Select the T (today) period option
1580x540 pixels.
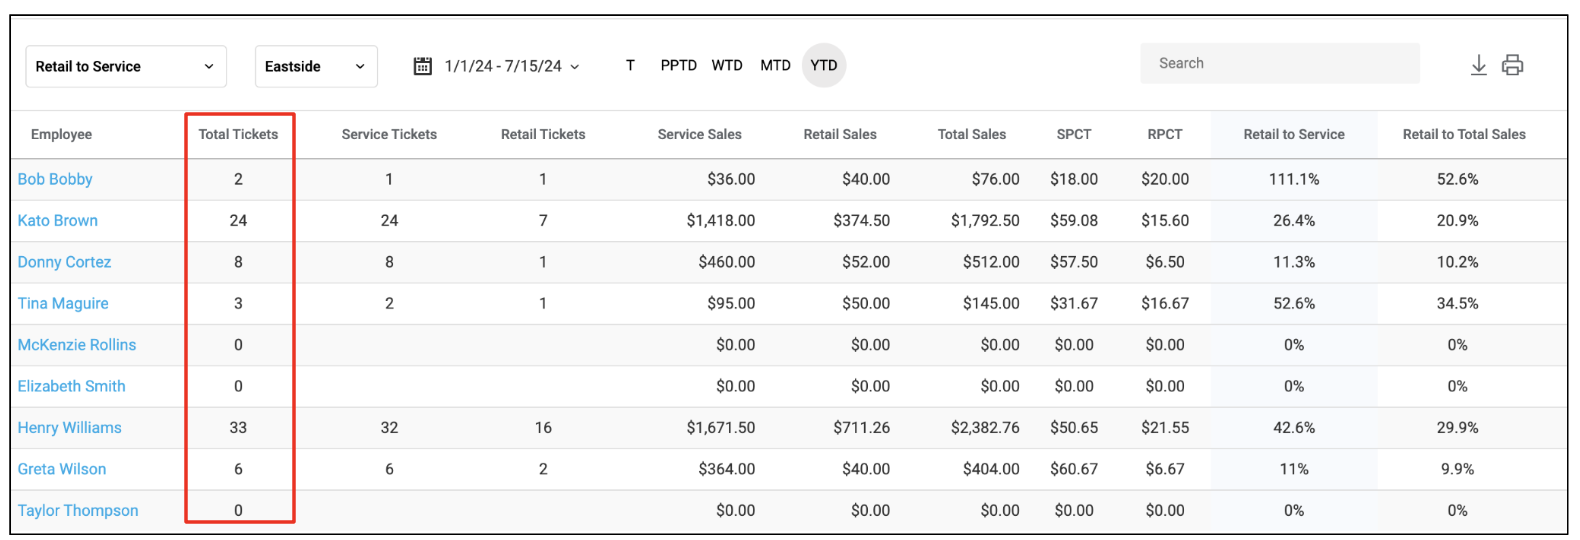(630, 65)
